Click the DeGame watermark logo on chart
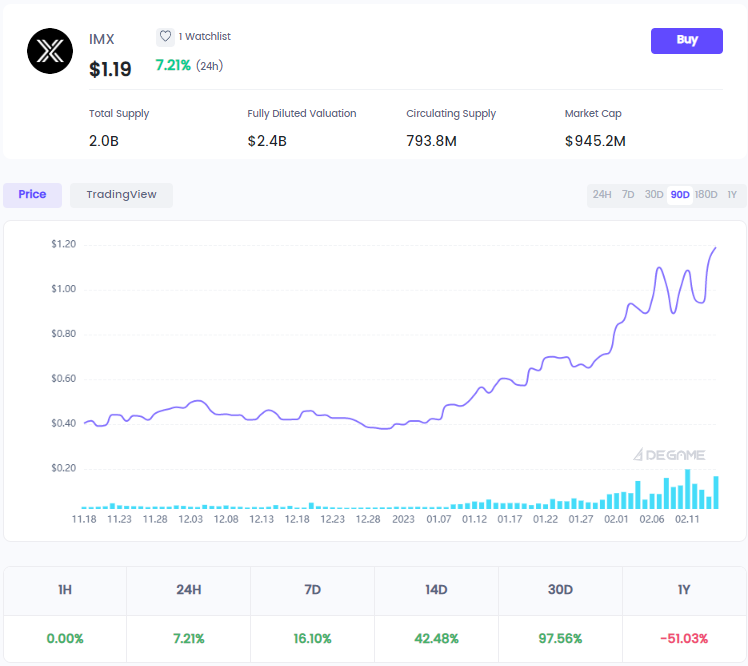Screen dimensions: 748x666 click(x=669, y=455)
